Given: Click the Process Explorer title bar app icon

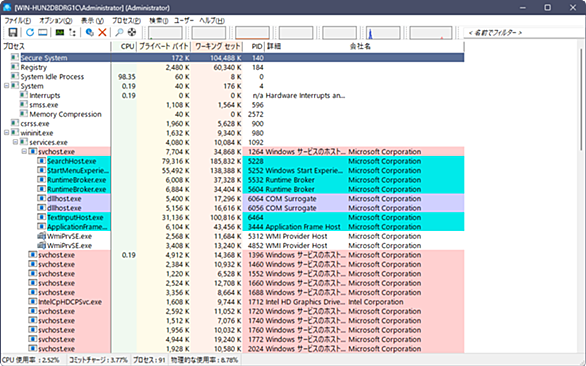Looking at the screenshot, I should point(7,7).
